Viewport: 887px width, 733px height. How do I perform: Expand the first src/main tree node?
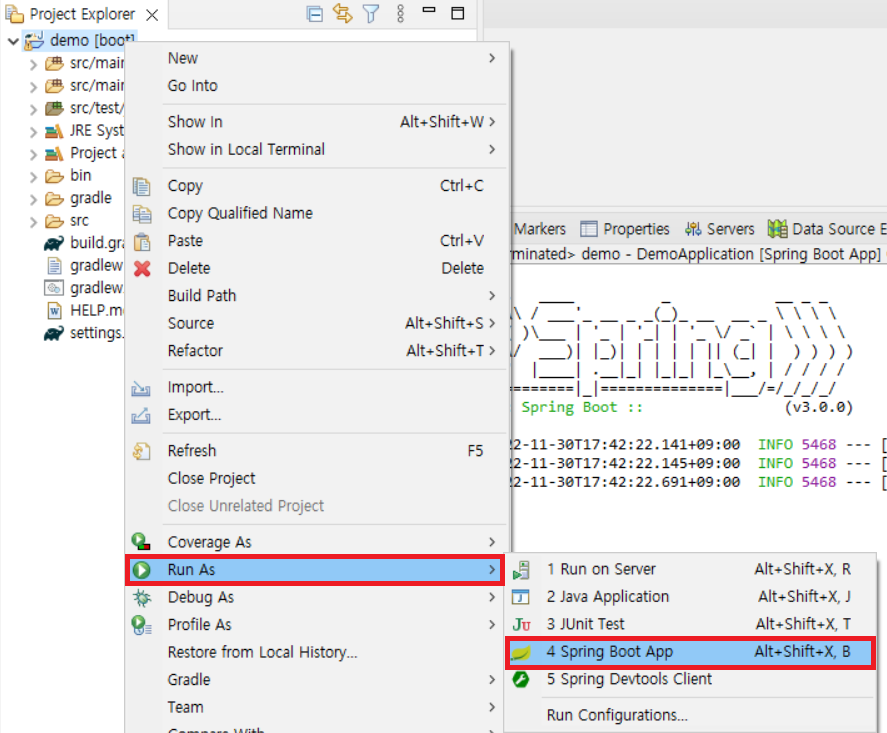[33, 64]
